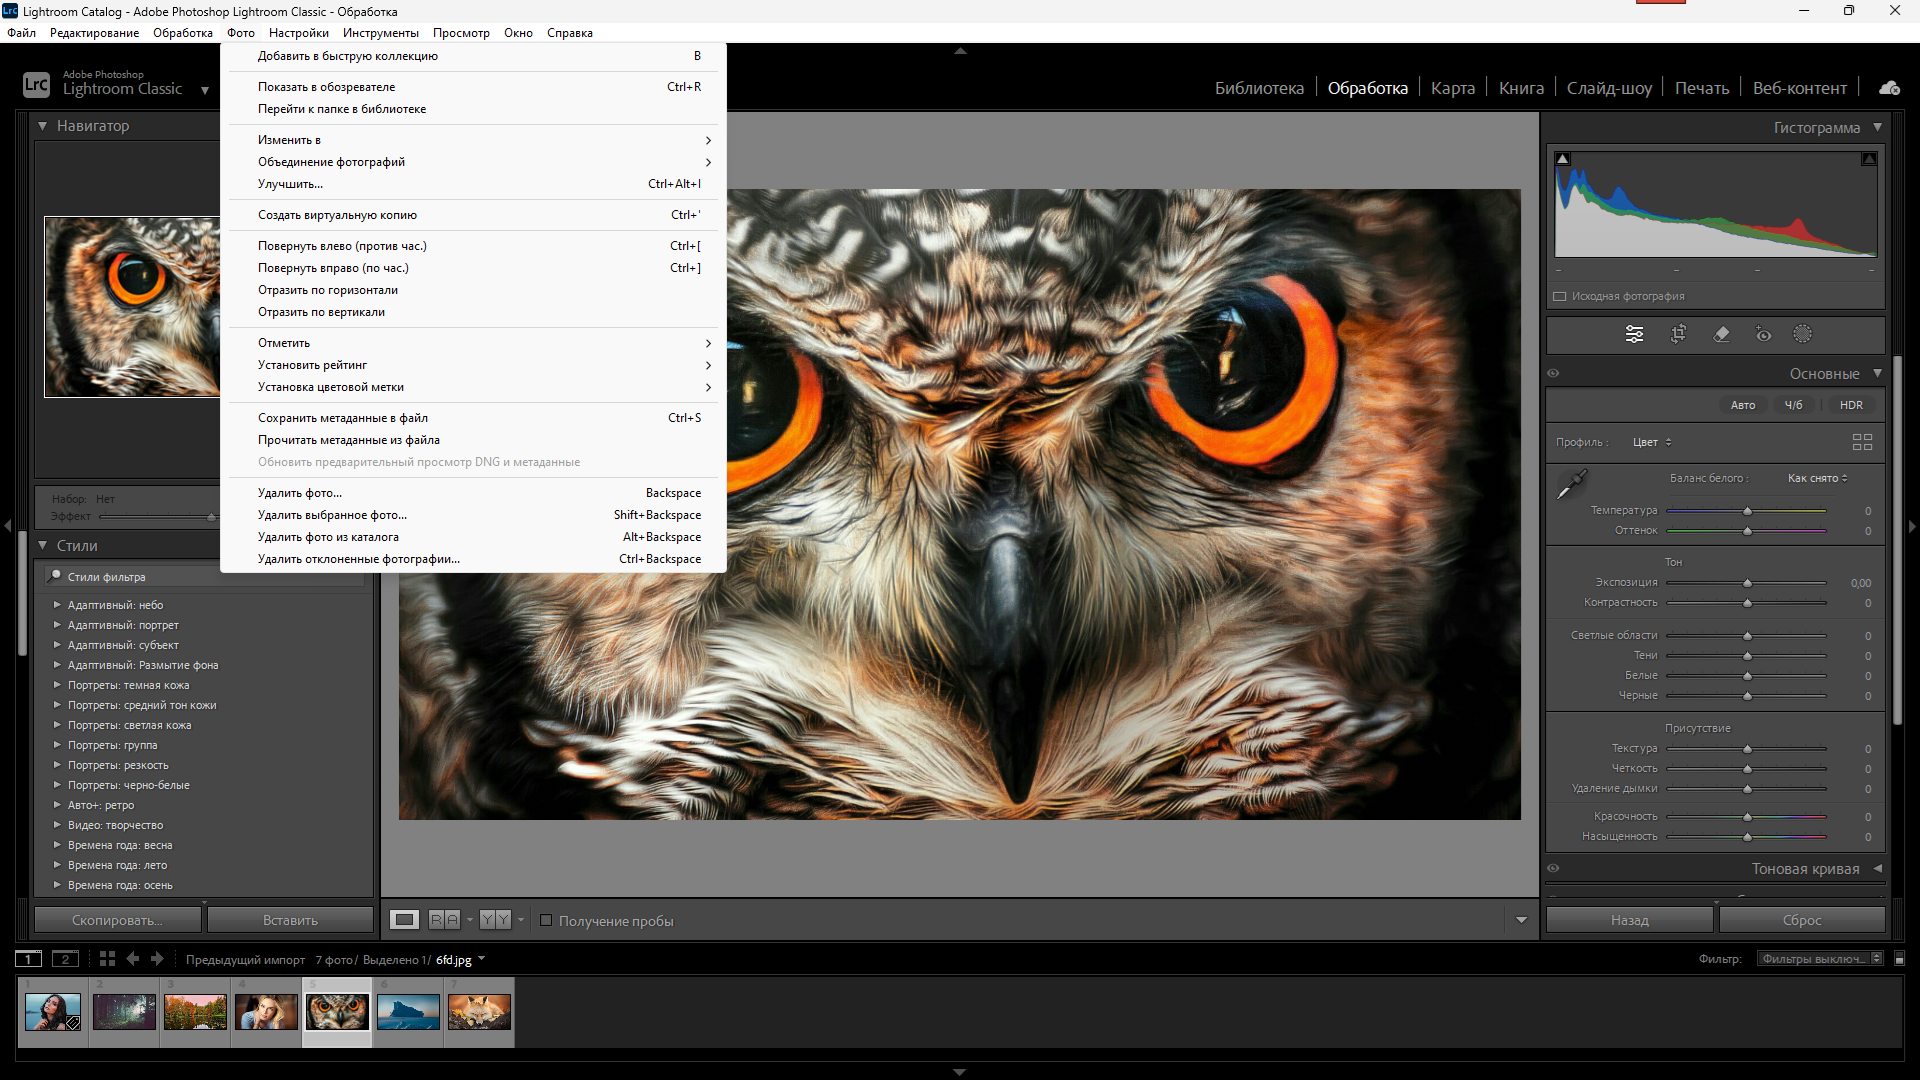Screen dimensions: 1920x1080
Task: Select the Healing eraser tool icon
Action: 1721,334
